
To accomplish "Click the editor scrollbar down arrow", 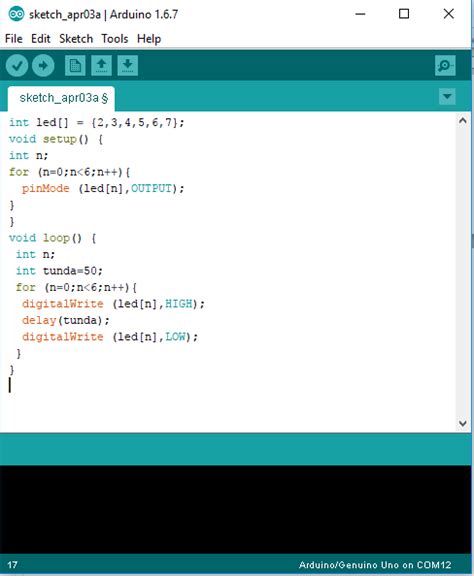I will coord(463,423).
